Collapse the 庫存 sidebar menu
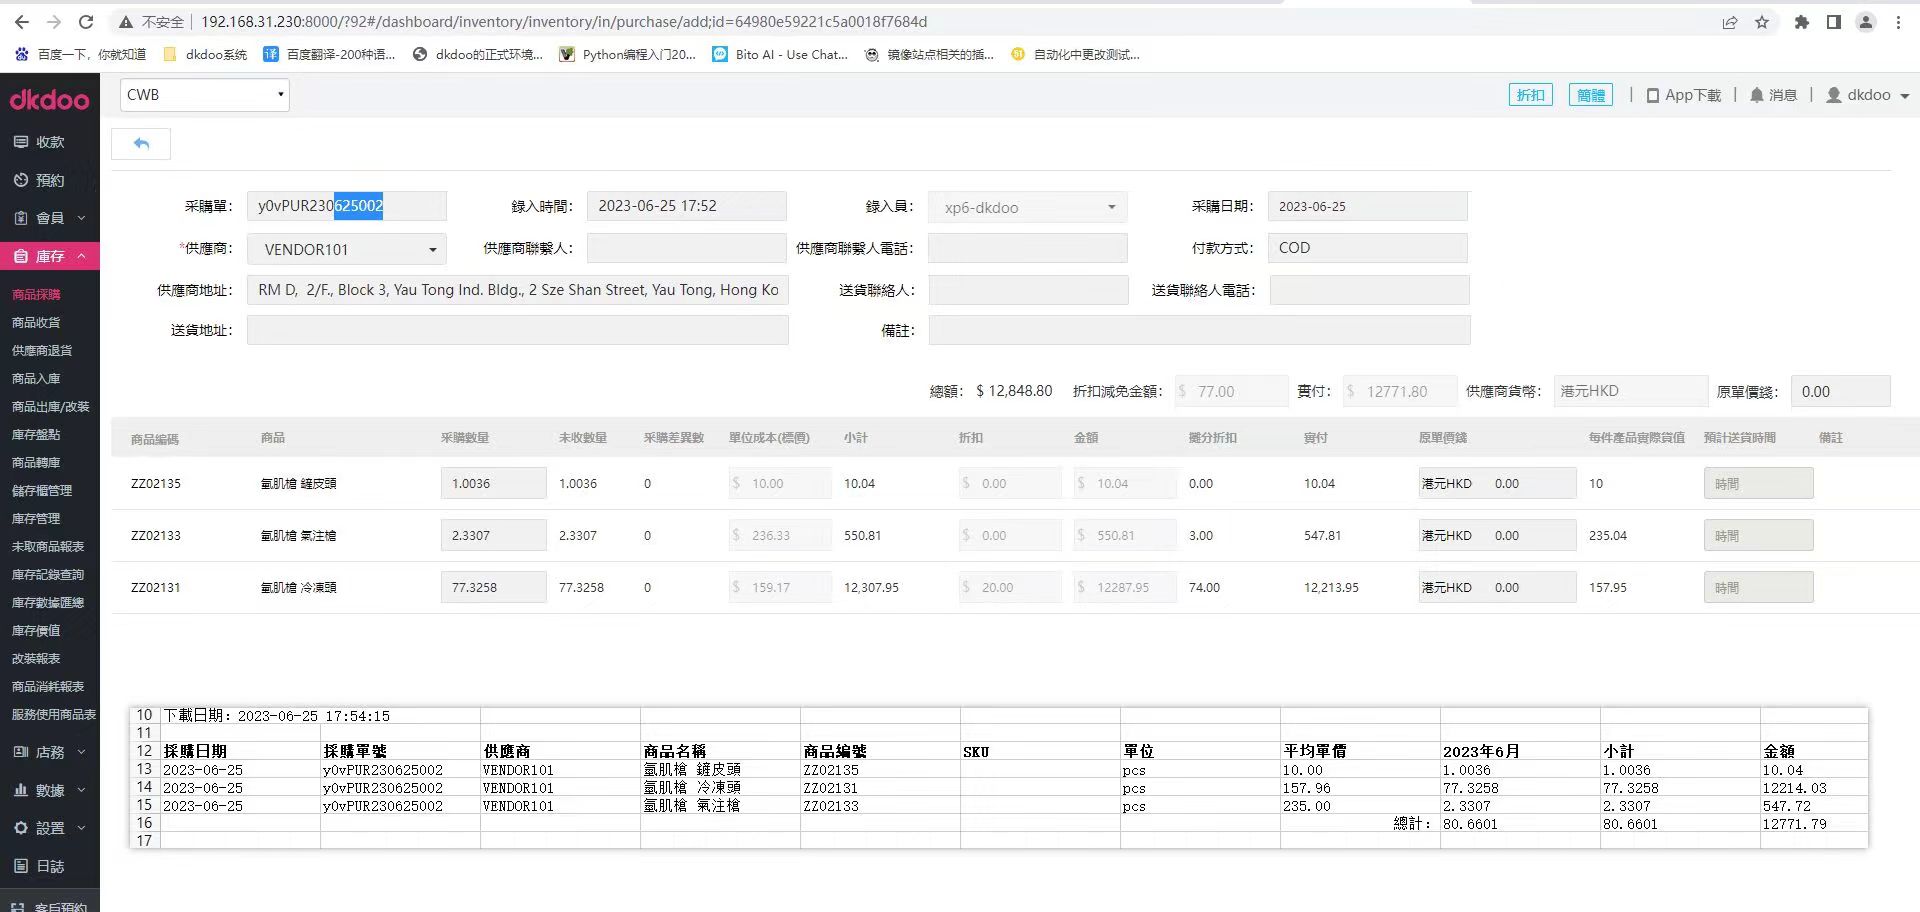The width and height of the screenshot is (1920, 912). (x=50, y=256)
